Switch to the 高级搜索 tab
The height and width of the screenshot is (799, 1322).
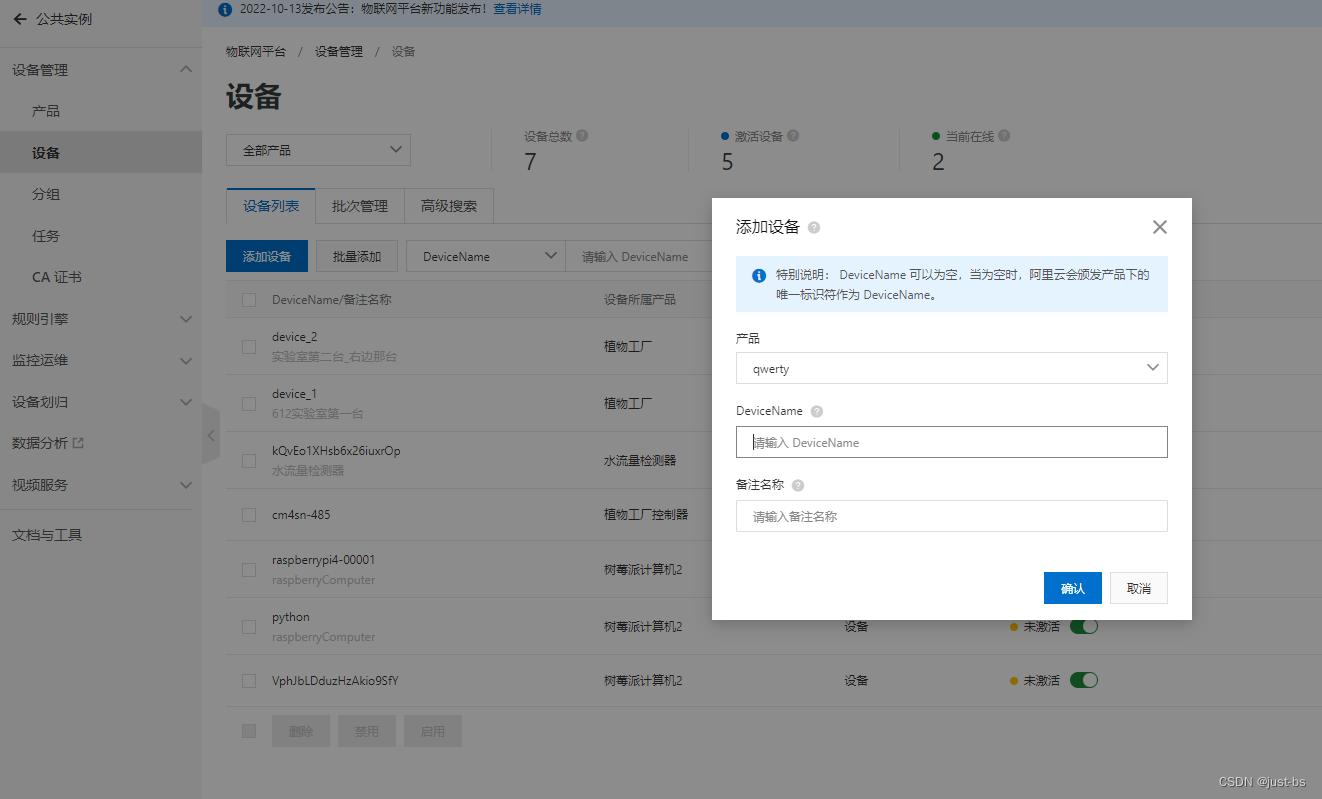pos(449,206)
